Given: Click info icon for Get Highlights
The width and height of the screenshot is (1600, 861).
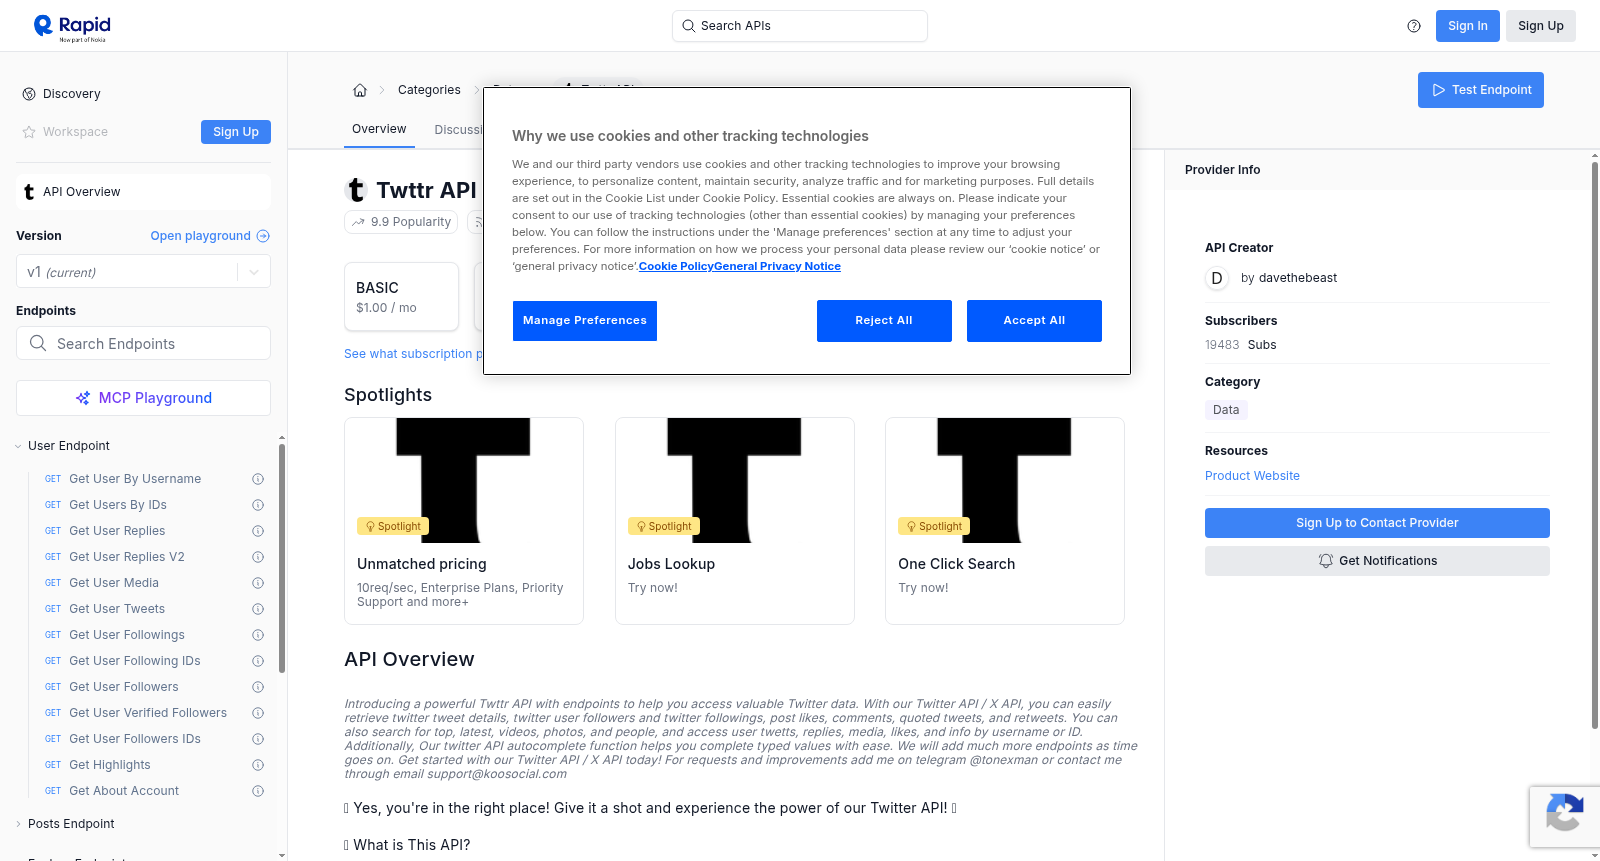Looking at the screenshot, I should (x=258, y=765).
